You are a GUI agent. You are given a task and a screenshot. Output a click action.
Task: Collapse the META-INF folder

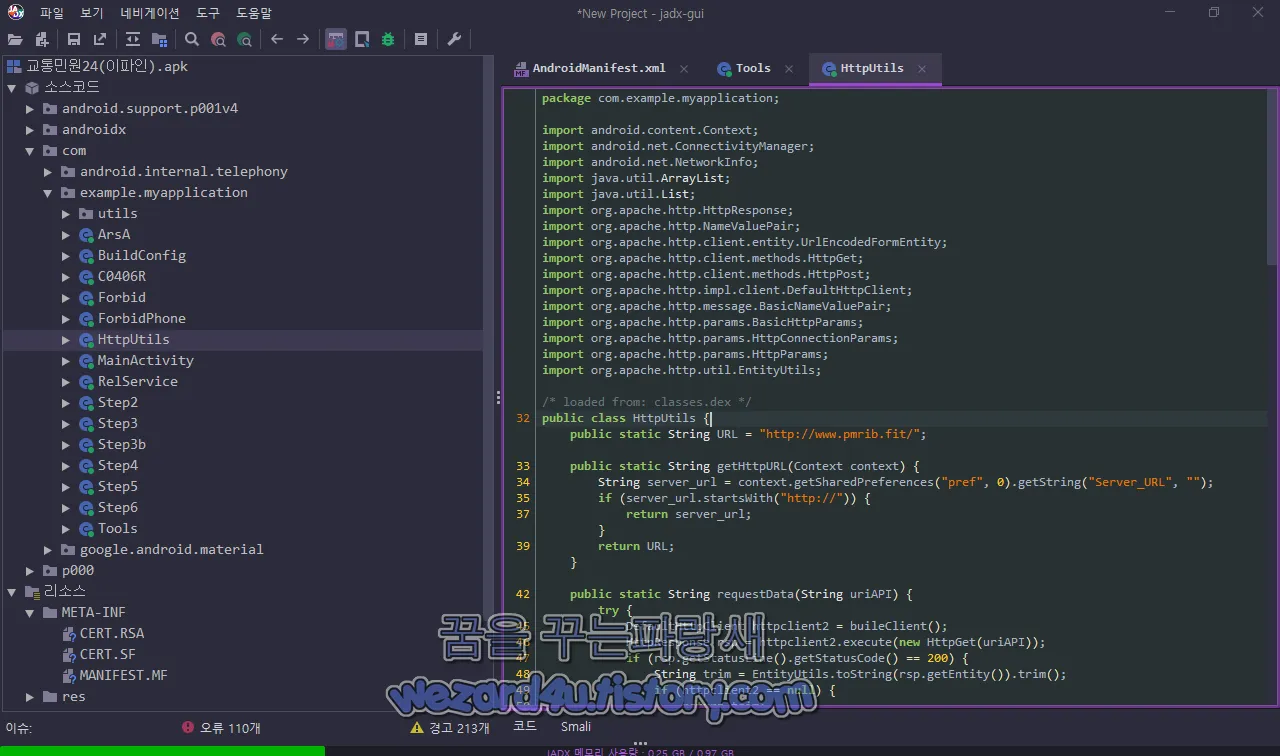(30, 613)
